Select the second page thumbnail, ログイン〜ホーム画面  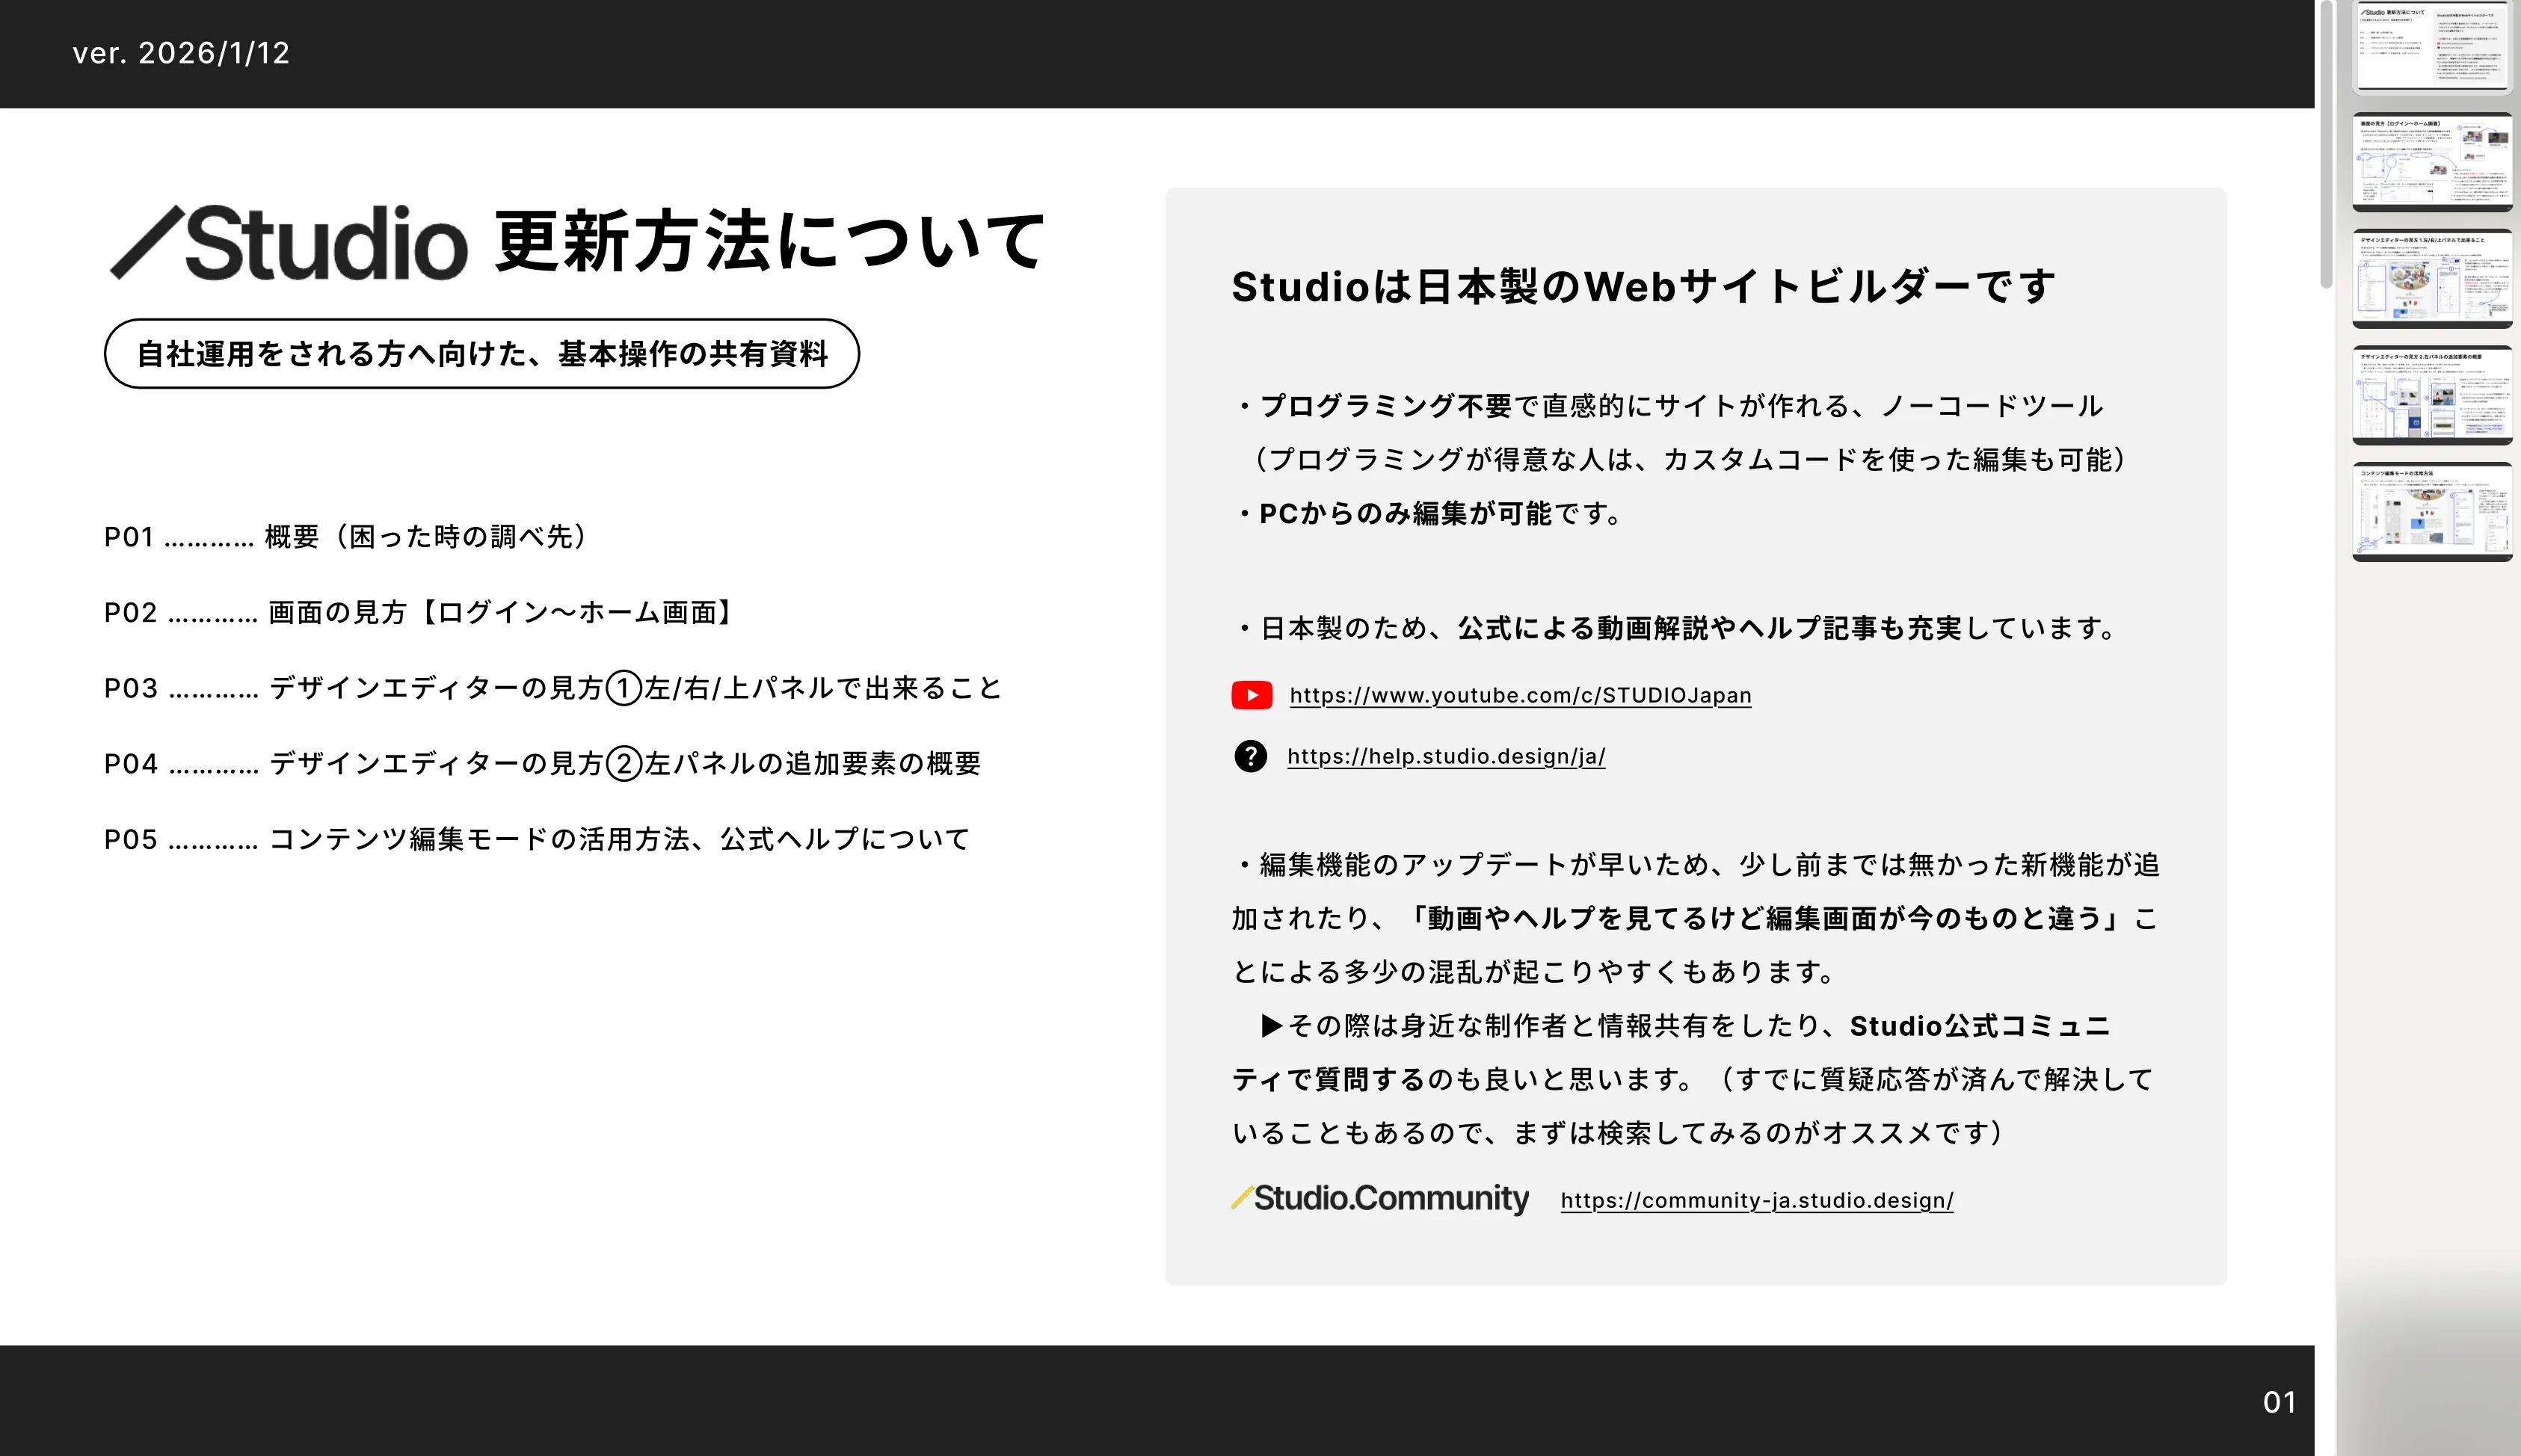tap(2432, 162)
